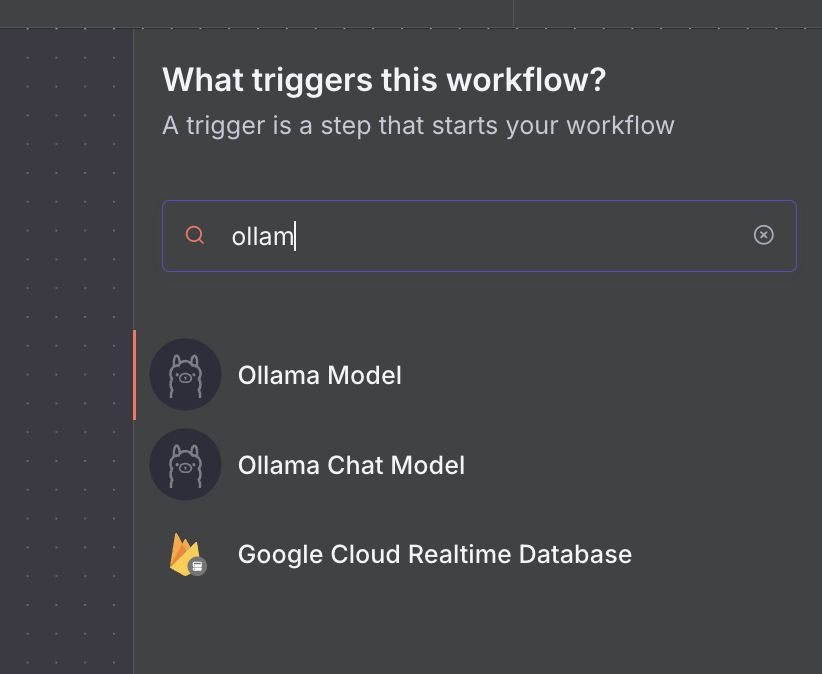Pick Google Cloud Realtime Database from the list

(x=434, y=554)
